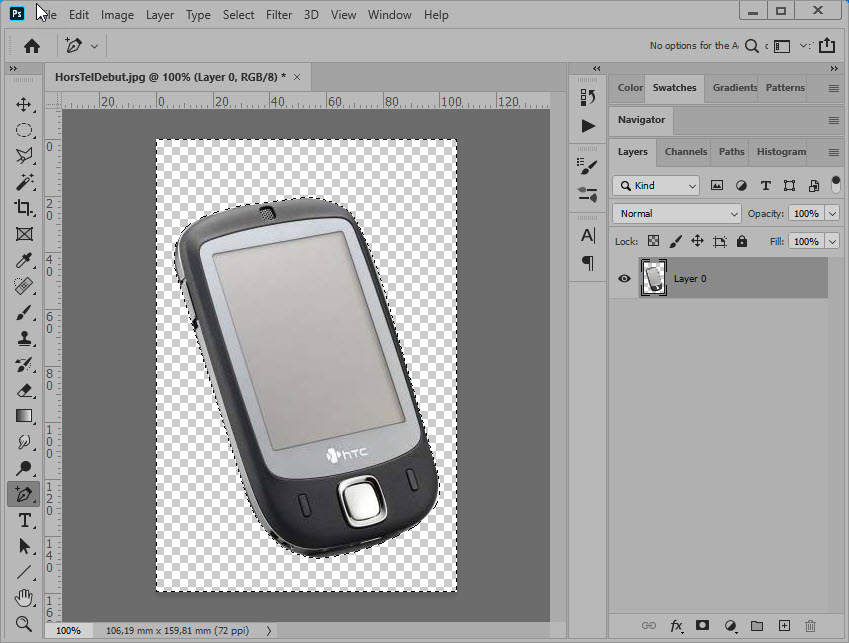This screenshot has height=643, width=849.
Task: Select the History Brush tool
Action: (23, 364)
